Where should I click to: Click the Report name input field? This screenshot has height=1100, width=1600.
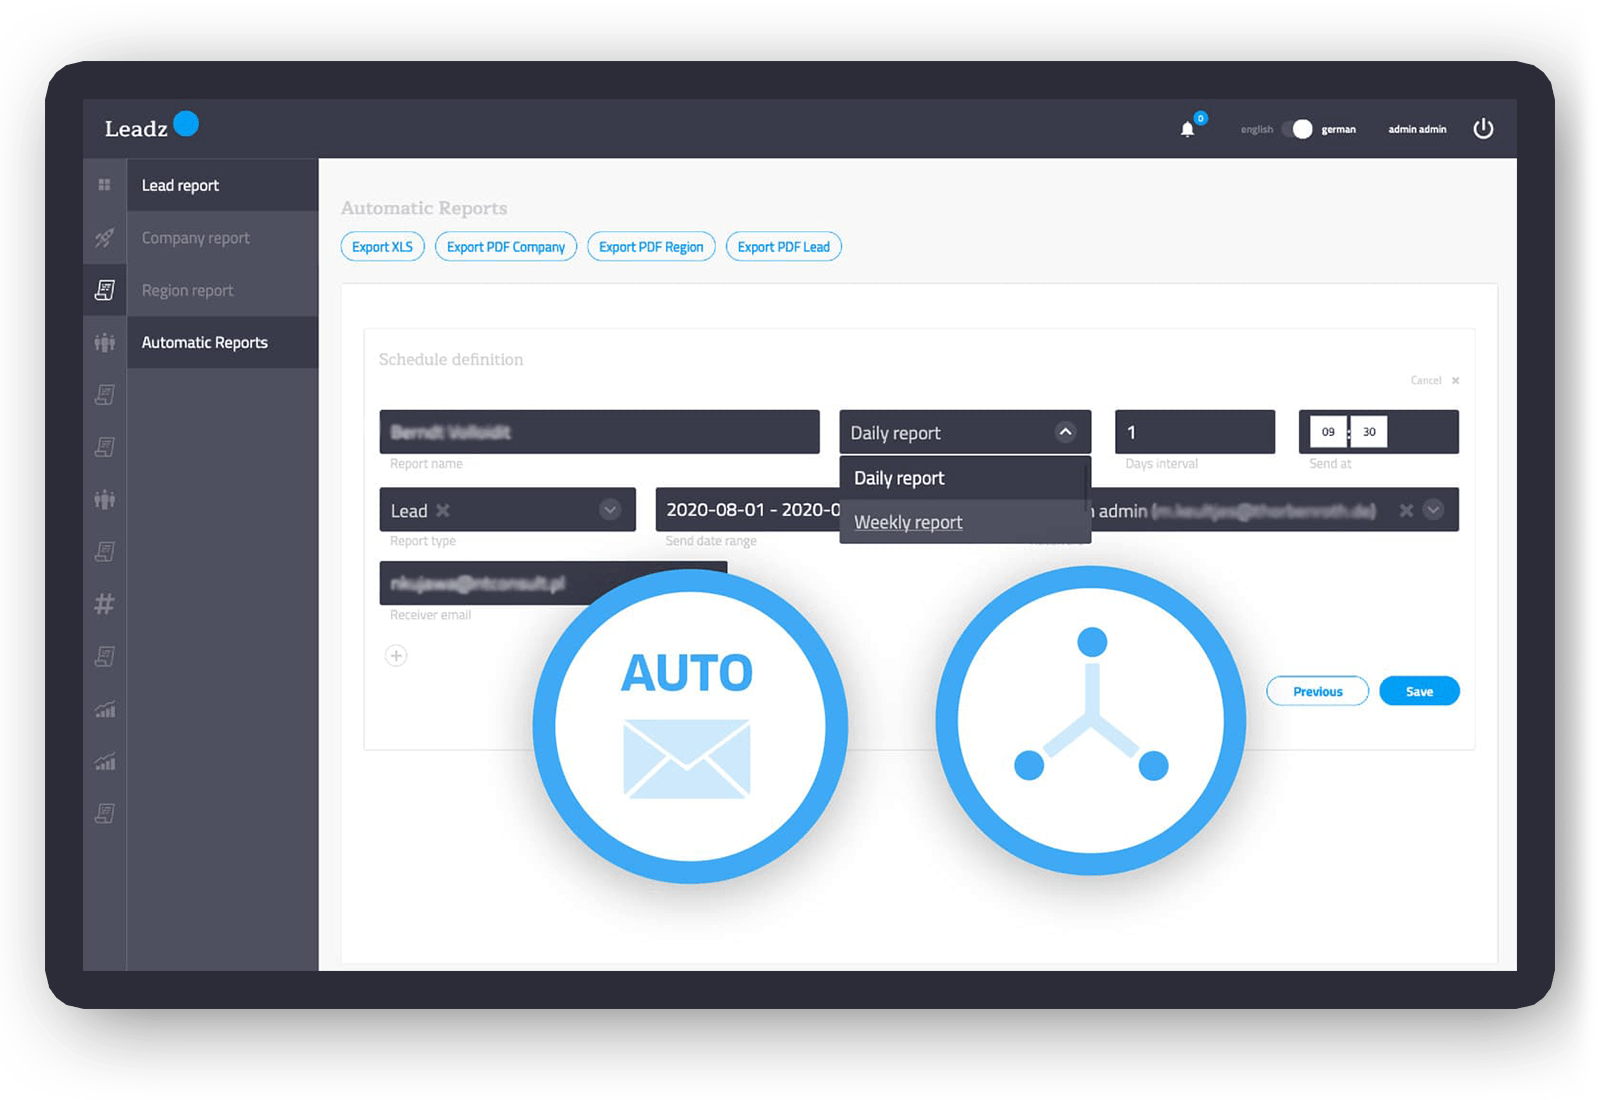pyautogui.click(x=599, y=432)
